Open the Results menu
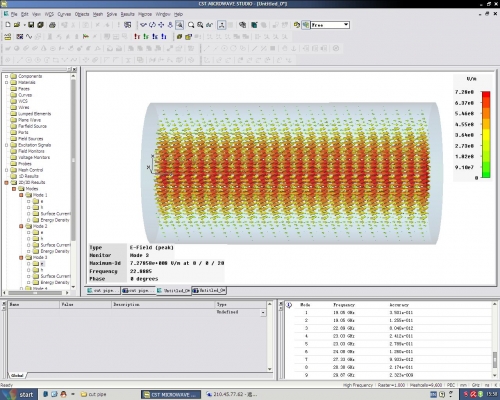 (x=127, y=14)
